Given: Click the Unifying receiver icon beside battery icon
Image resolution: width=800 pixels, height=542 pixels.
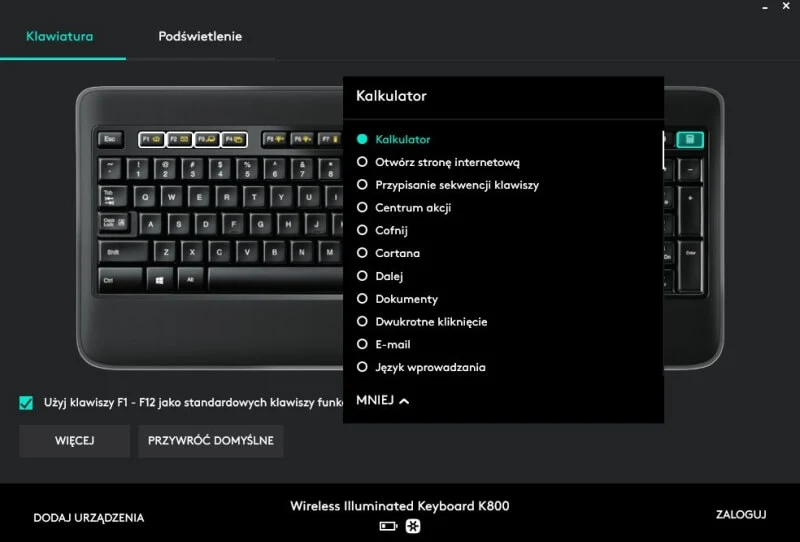Looking at the screenshot, I should click(x=413, y=526).
